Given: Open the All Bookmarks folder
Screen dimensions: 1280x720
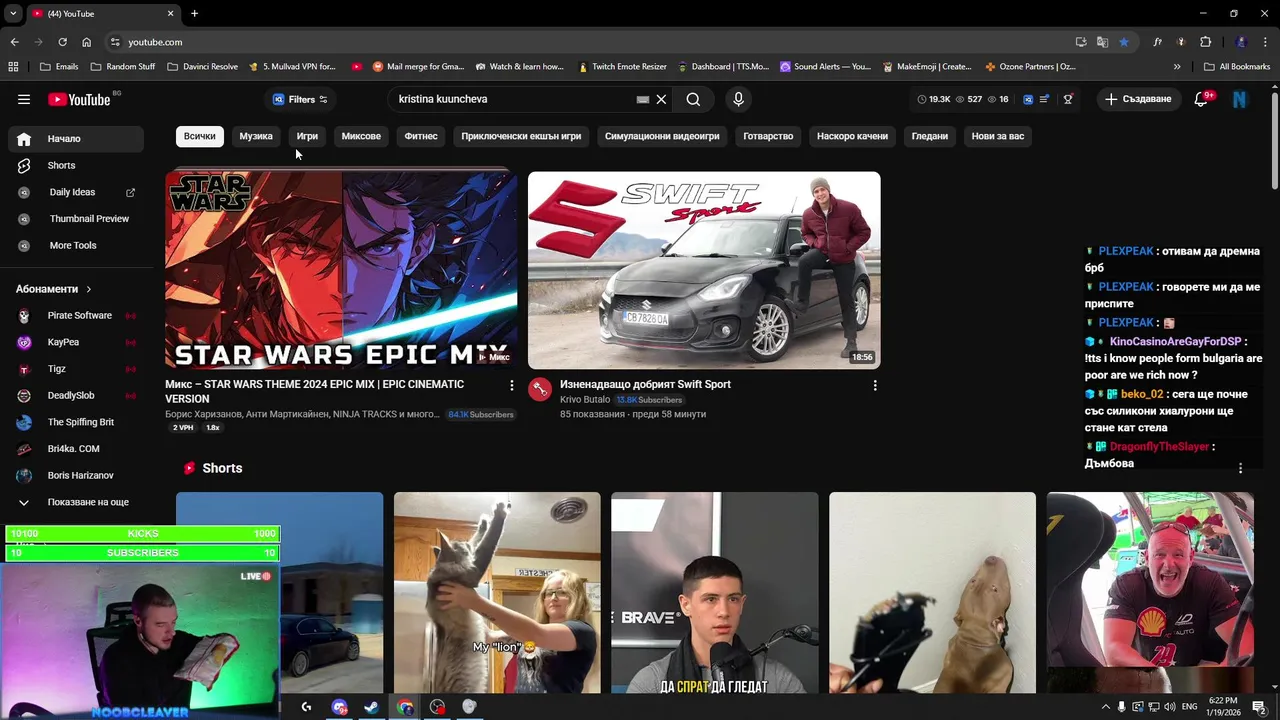Looking at the screenshot, I should (1237, 67).
